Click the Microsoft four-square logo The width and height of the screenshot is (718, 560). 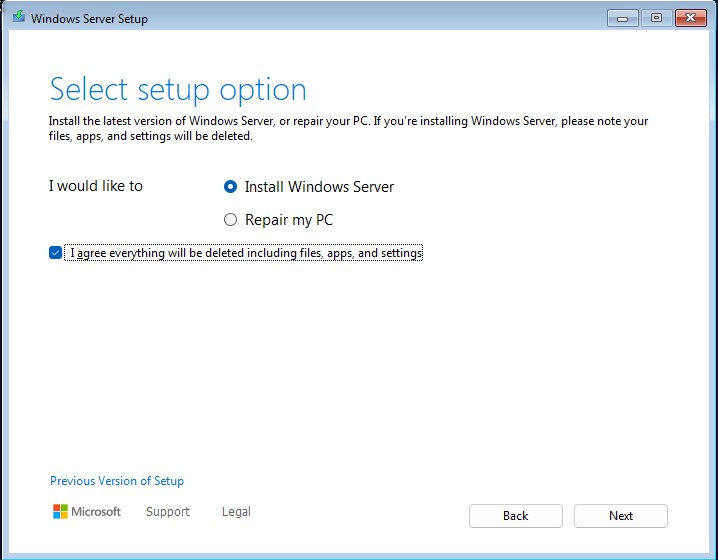(60, 512)
